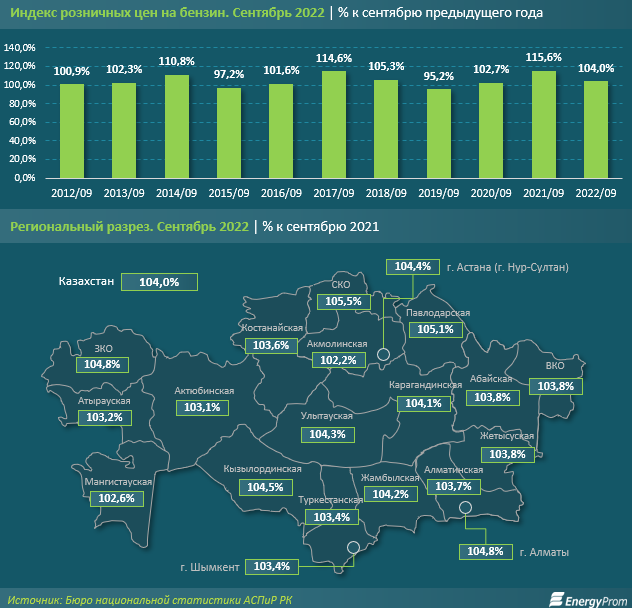632x608 pixels.
Task: Click the Shymkent city circle marker on map
Action: coord(352,546)
